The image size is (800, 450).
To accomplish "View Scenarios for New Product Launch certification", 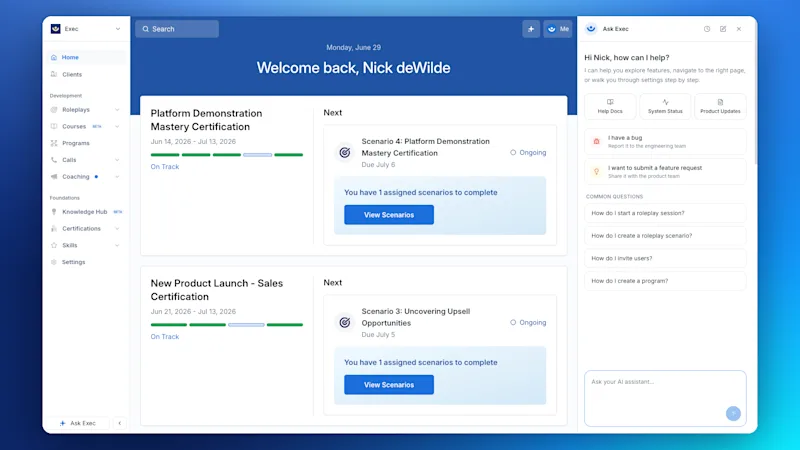I will point(389,385).
